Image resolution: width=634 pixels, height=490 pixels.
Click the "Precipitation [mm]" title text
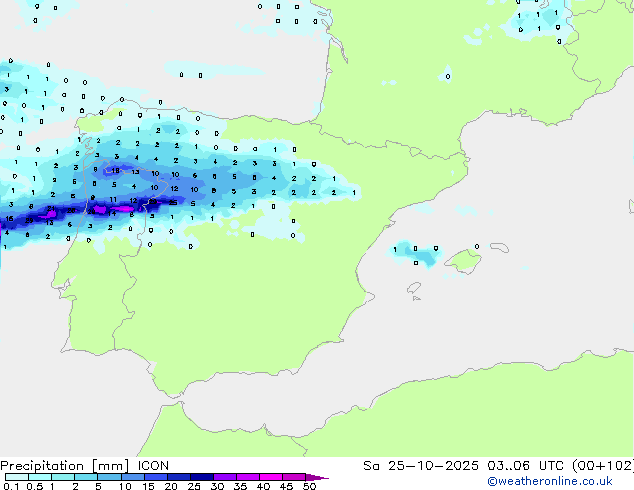point(65,466)
